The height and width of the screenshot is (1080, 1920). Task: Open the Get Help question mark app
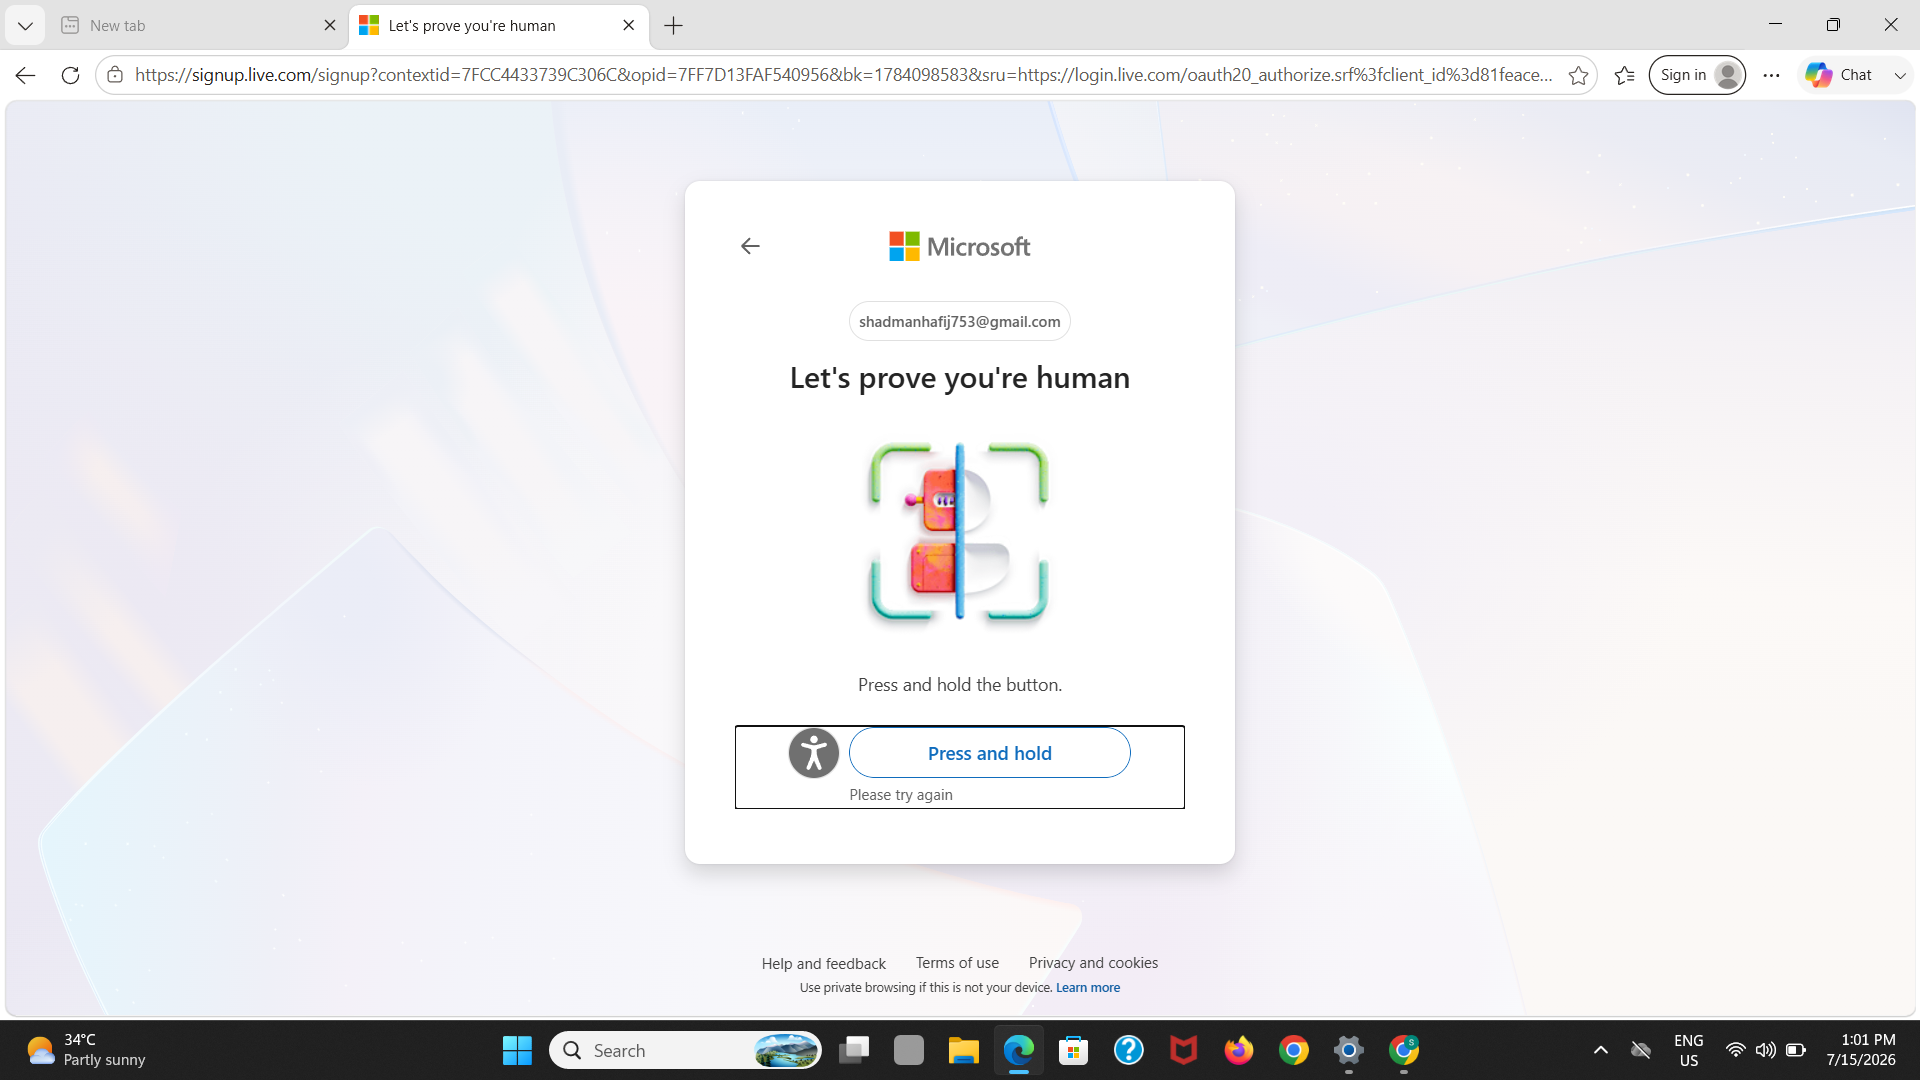click(1129, 1050)
